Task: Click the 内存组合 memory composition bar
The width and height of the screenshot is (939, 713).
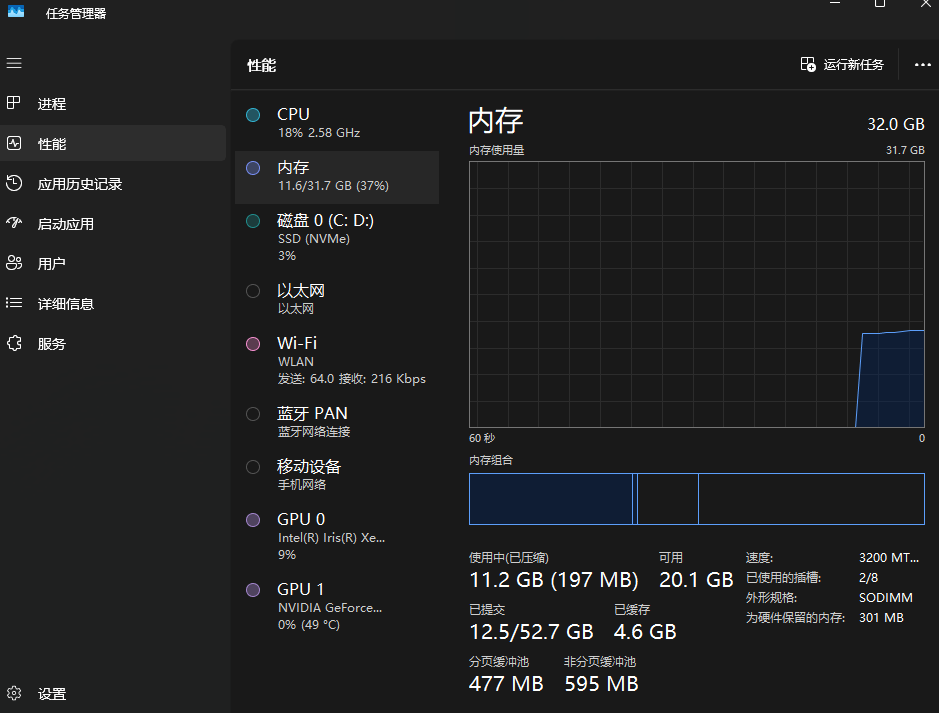Action: pyautogui.click(x=696, y=499)
